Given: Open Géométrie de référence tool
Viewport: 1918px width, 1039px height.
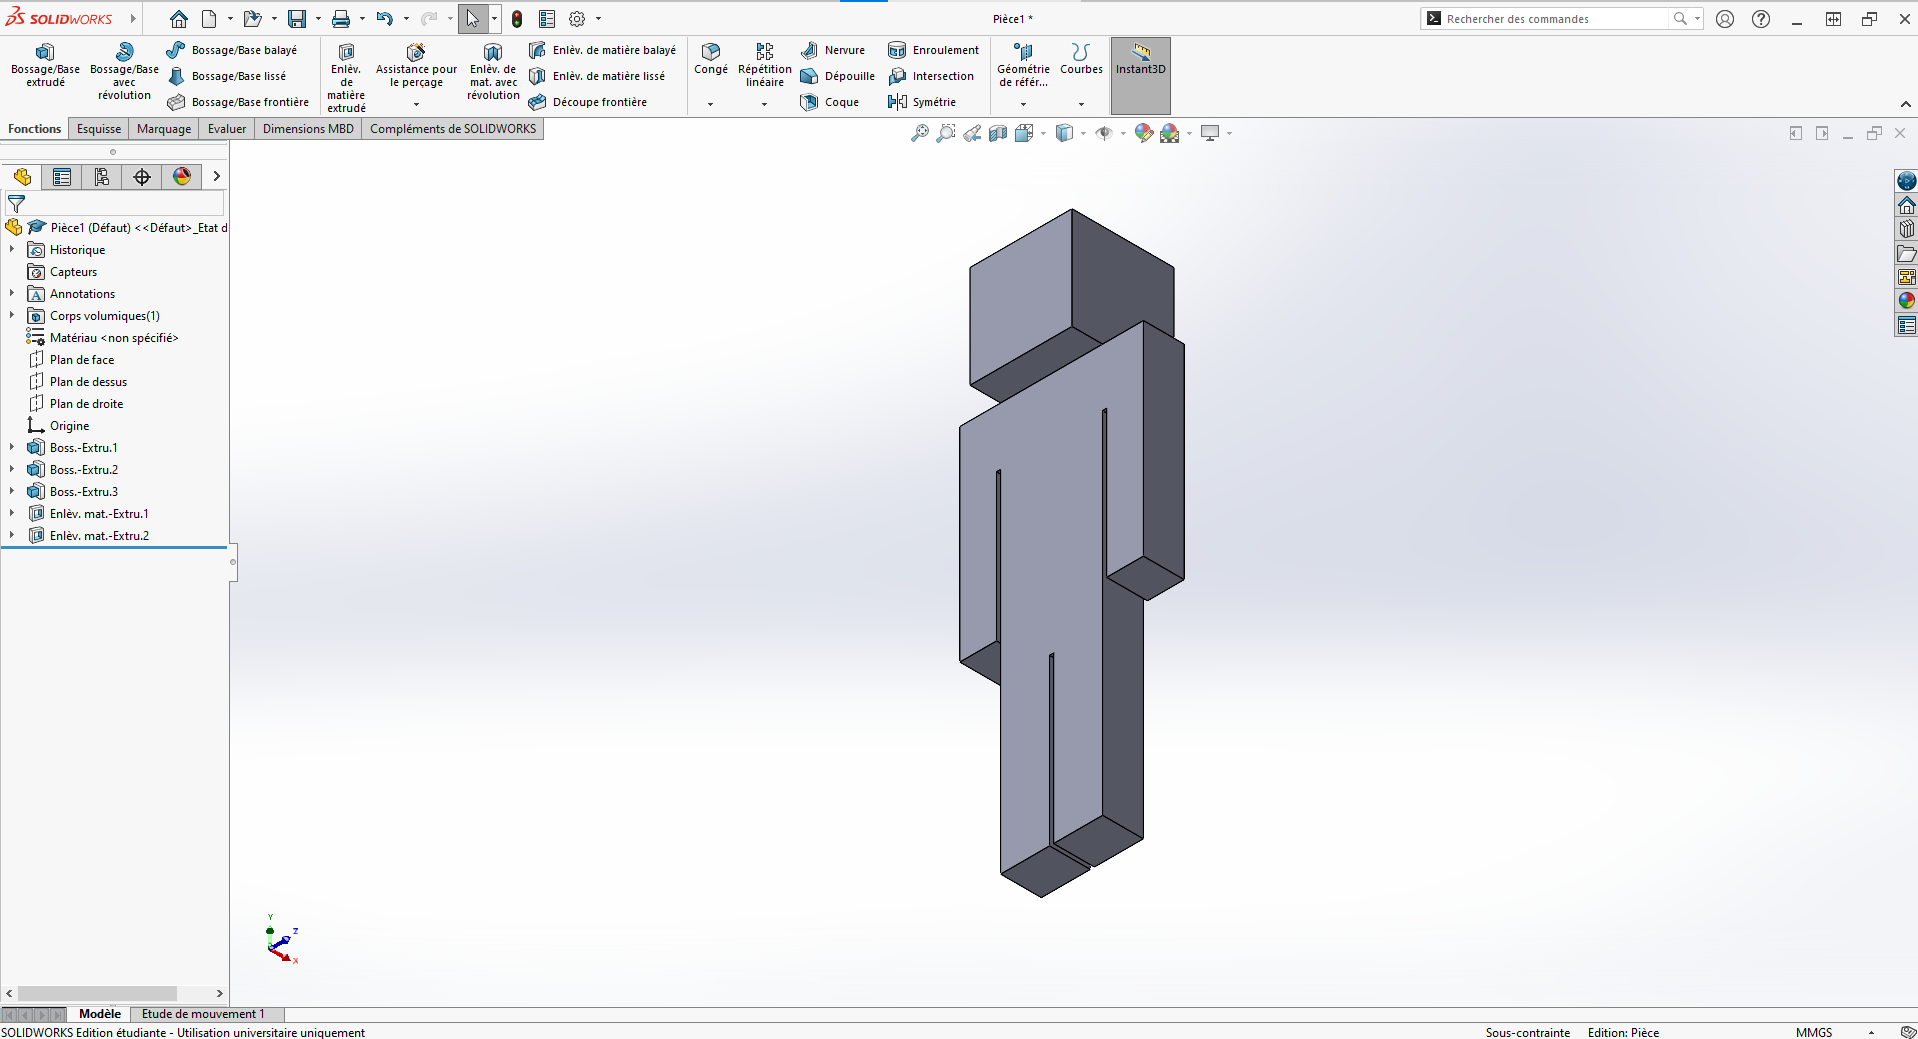Looking at the screenshot, I should 1023,65.
